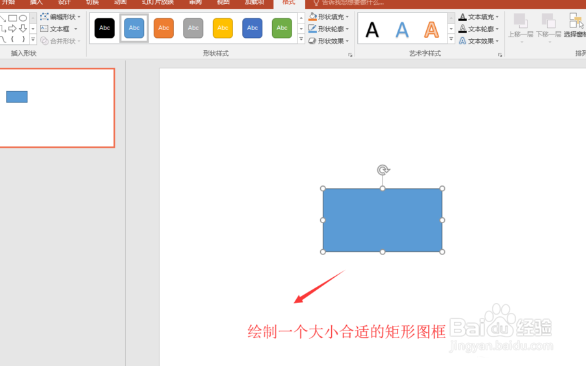Click the 上移一层 bring forward button
The height and width of the screenshot is (366, 586).
coord(521,27)
